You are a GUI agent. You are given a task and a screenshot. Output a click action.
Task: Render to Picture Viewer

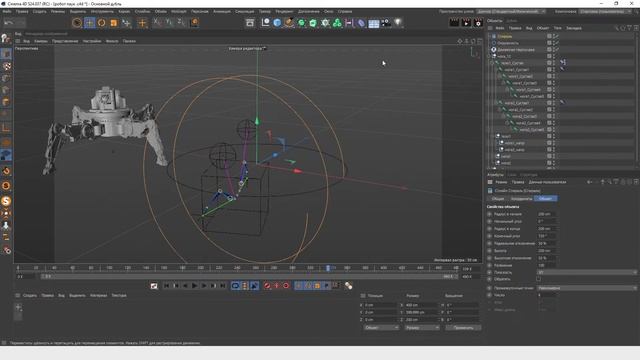pyautogui.click(x=466, y=23)
